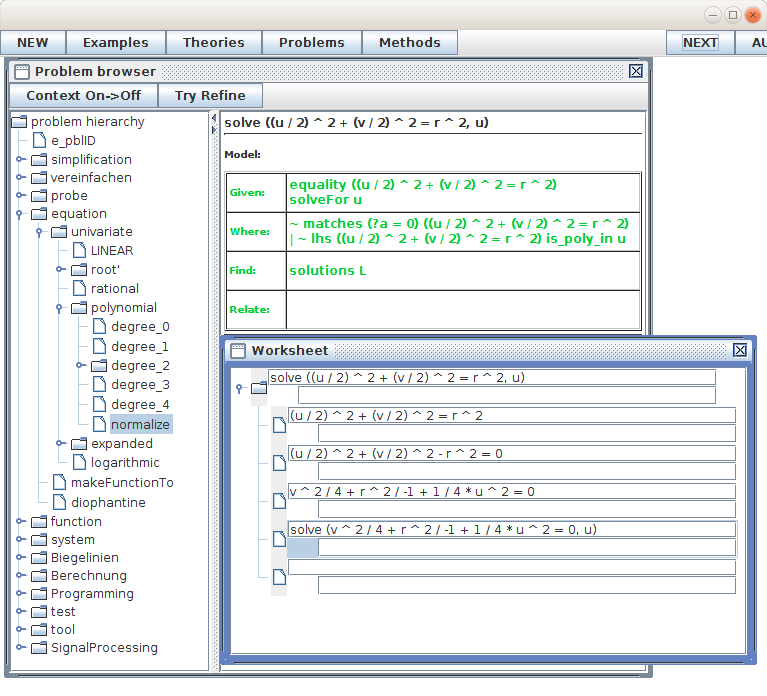Image resolution: width=767 pixels, height=696 pixels.
Task: Collapse the equation folder
Action: point(19,214)
